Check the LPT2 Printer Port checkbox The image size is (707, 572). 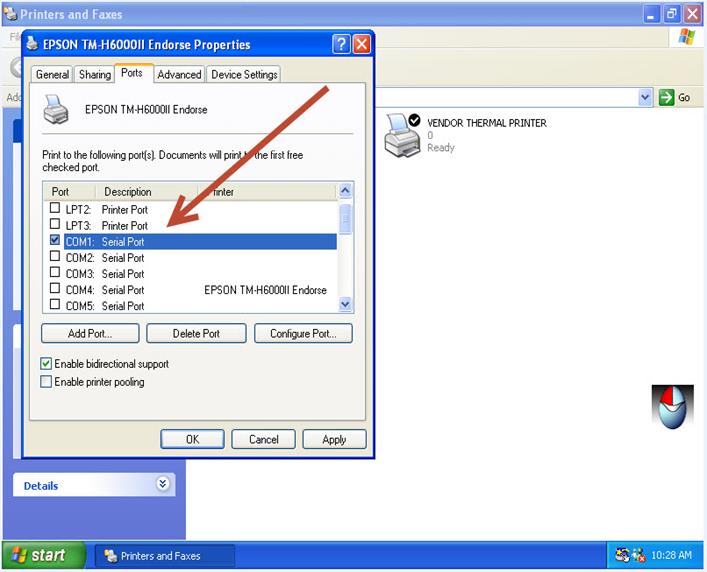(x=55, y=208)
